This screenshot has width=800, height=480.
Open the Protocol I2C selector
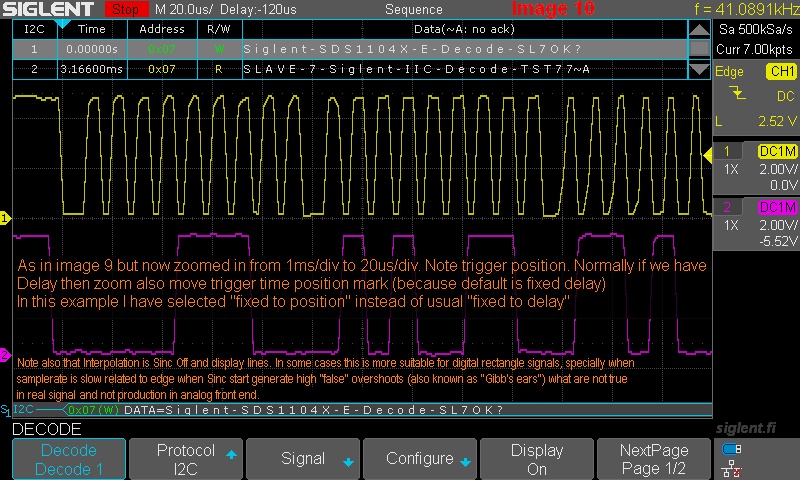[x=186, y=459]
